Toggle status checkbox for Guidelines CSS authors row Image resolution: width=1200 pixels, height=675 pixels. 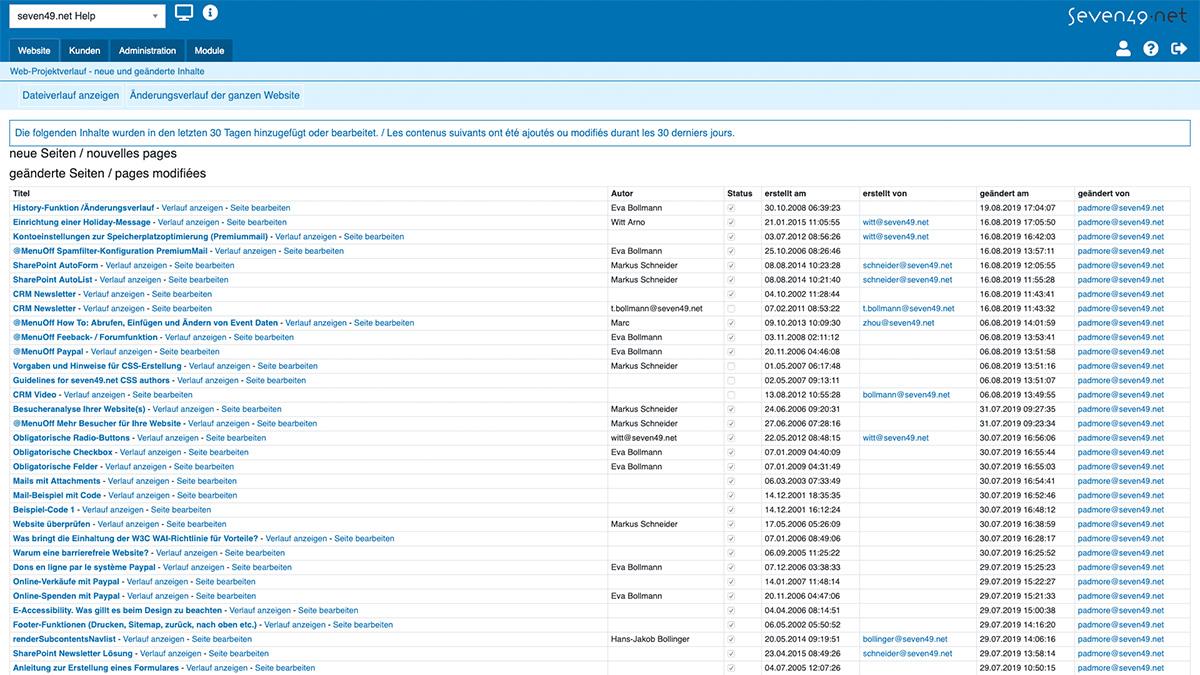tap(731, 381)
